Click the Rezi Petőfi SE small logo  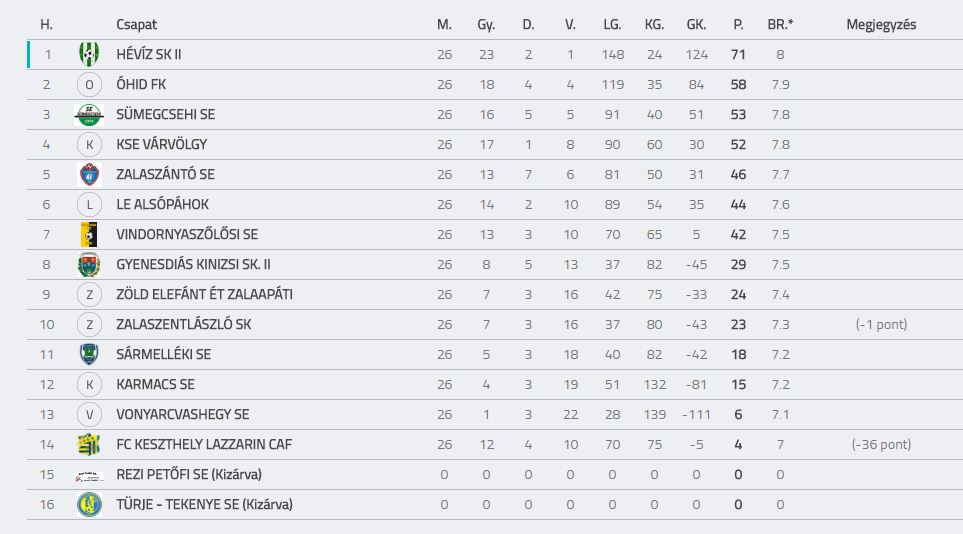[89, 476]
